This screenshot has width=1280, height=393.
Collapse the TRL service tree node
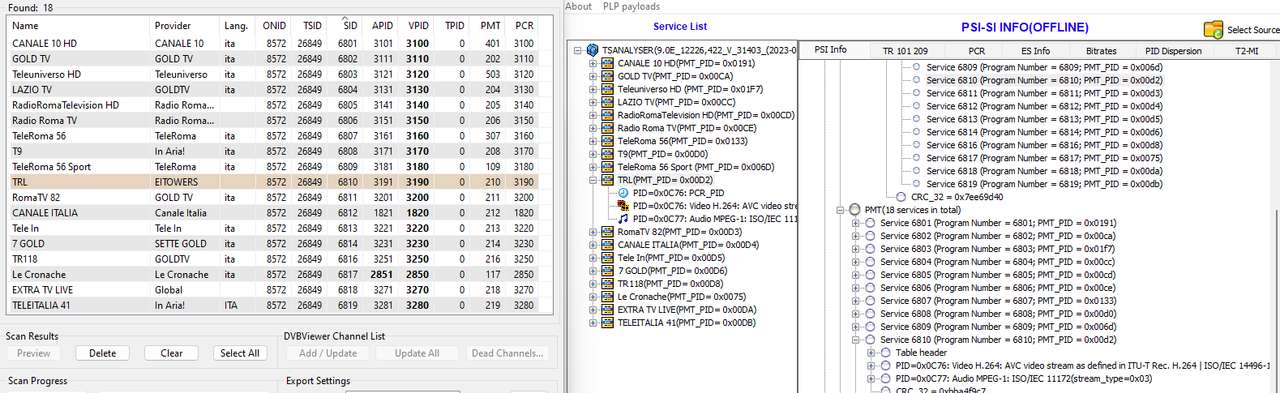coord(593,179)
